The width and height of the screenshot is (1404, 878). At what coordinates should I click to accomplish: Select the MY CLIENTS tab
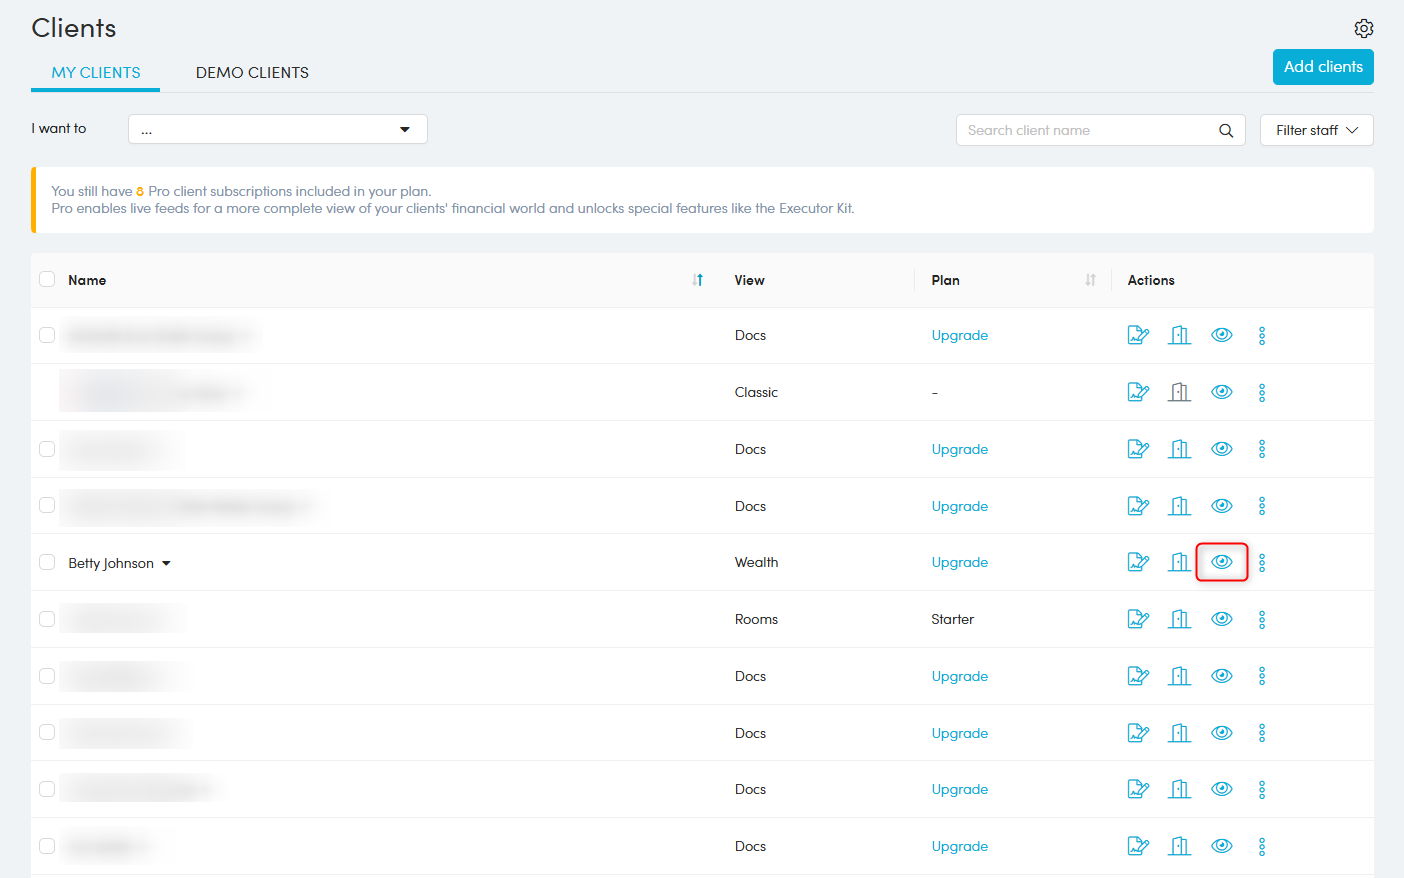click(x=96, y=73)
